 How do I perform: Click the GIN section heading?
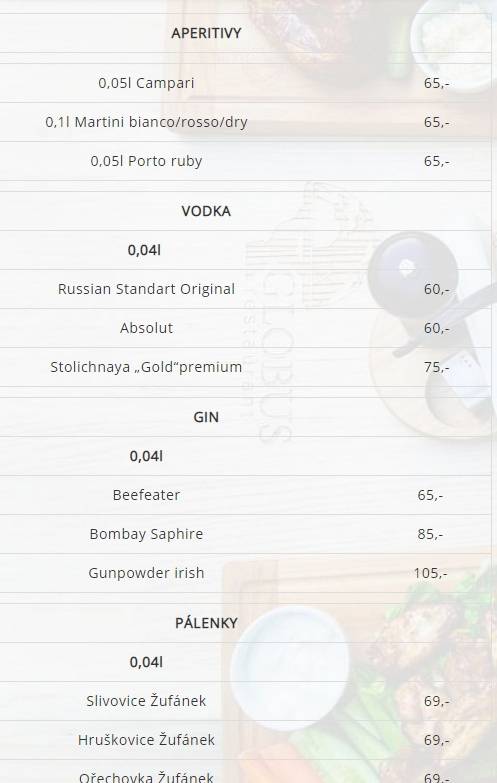(x=206, y=417)
